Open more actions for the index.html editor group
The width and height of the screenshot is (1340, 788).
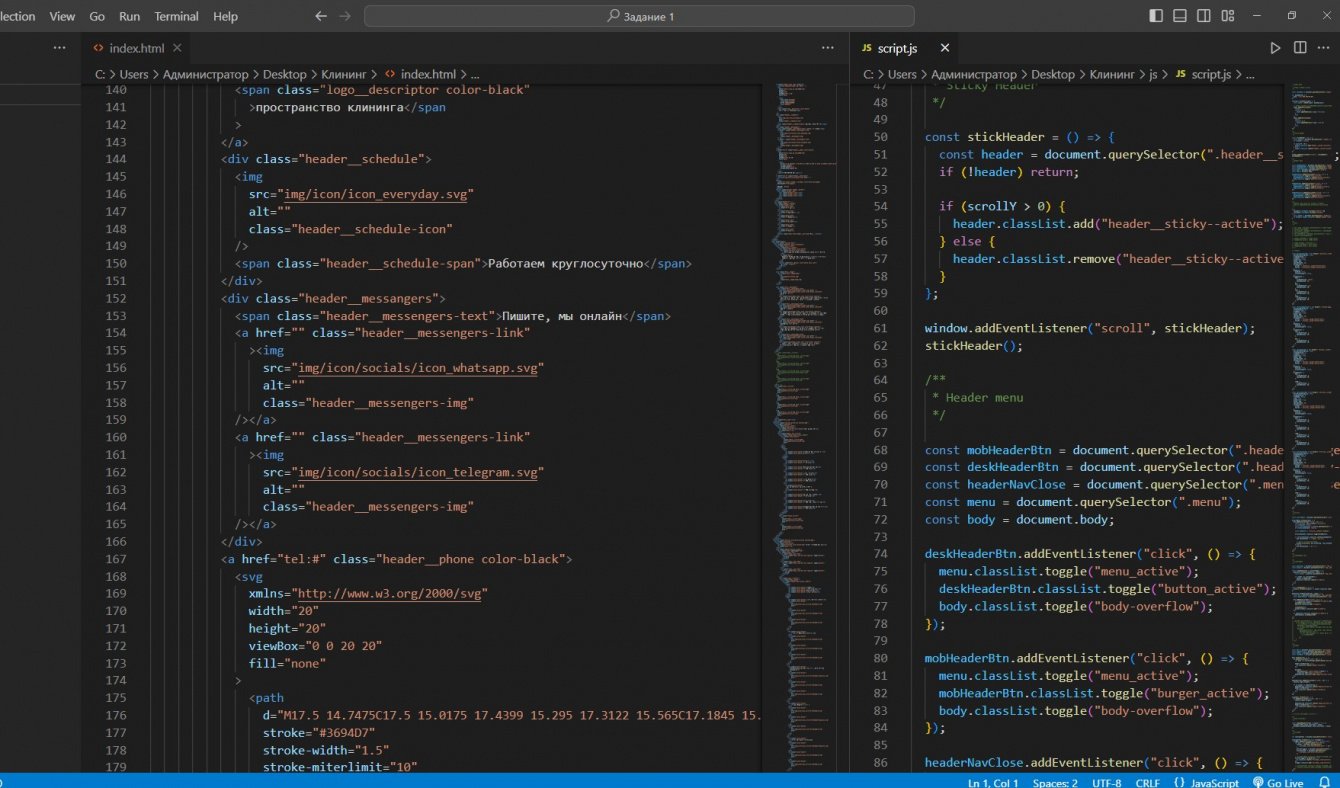[x=827, y=48]
